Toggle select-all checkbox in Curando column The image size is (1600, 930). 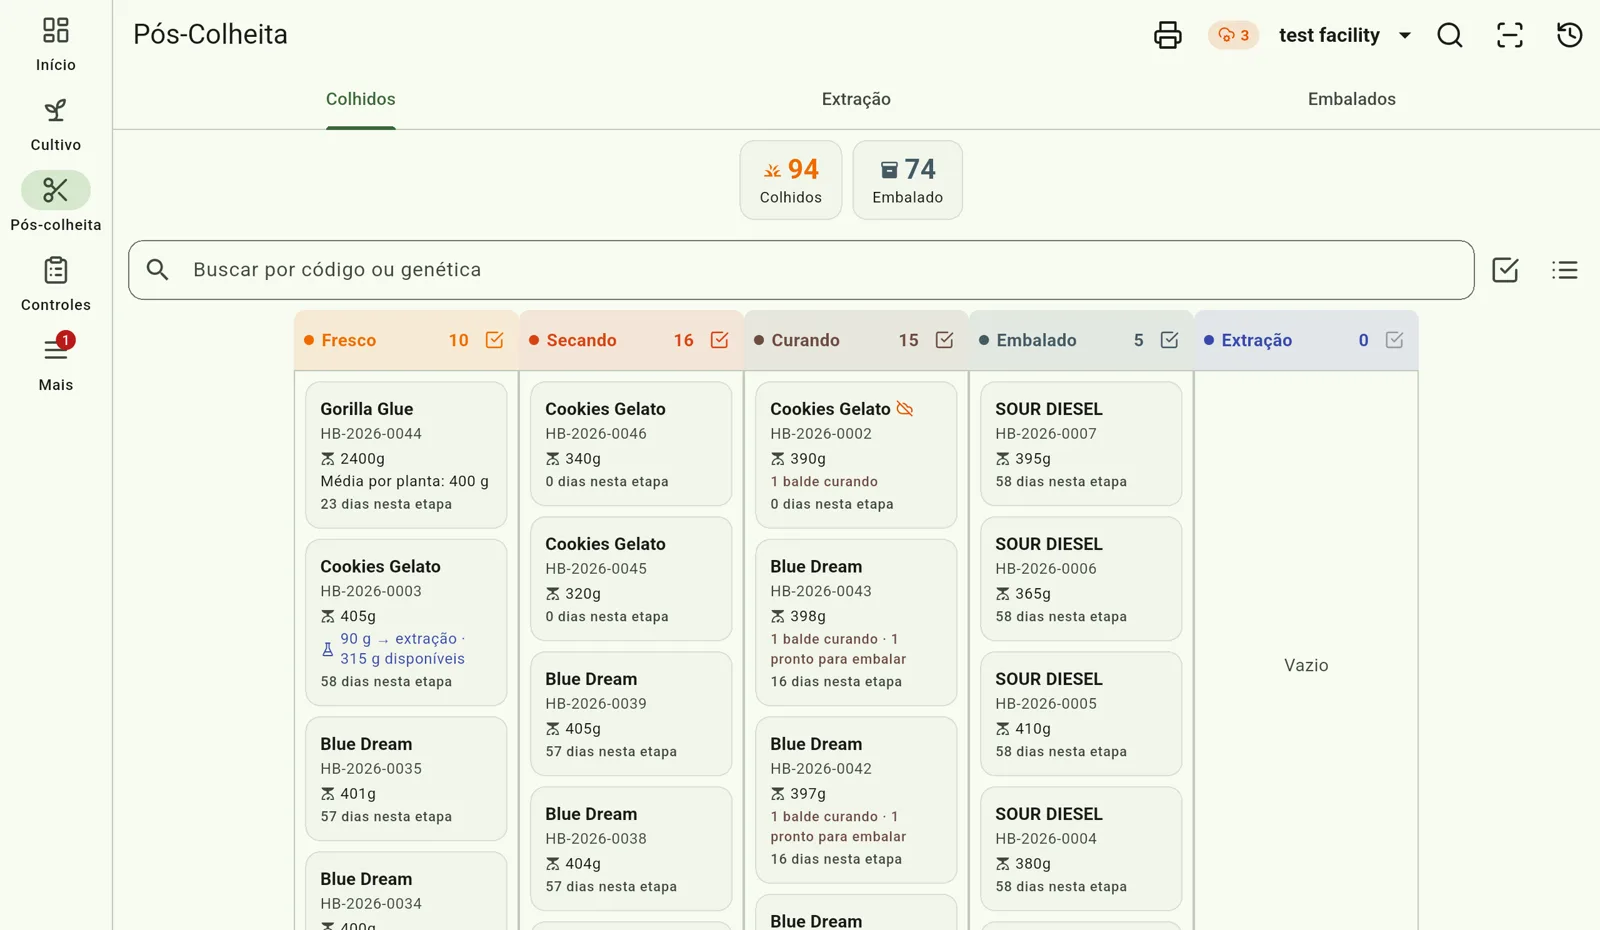point(944,340)
